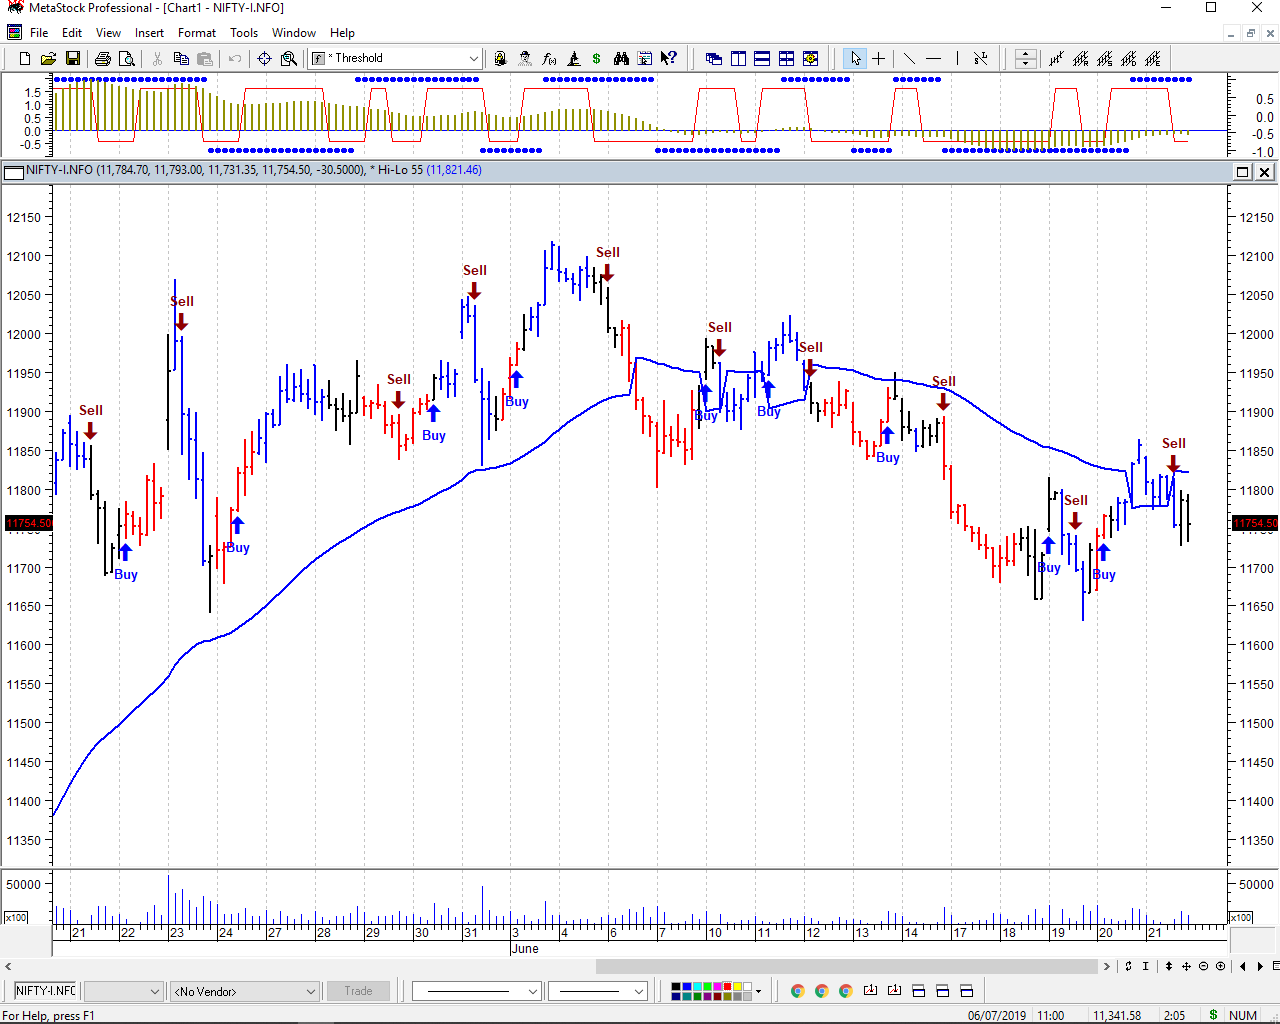Open the Insert menu
This screenshot has width=1280, height=1024.
coord(150,33)
